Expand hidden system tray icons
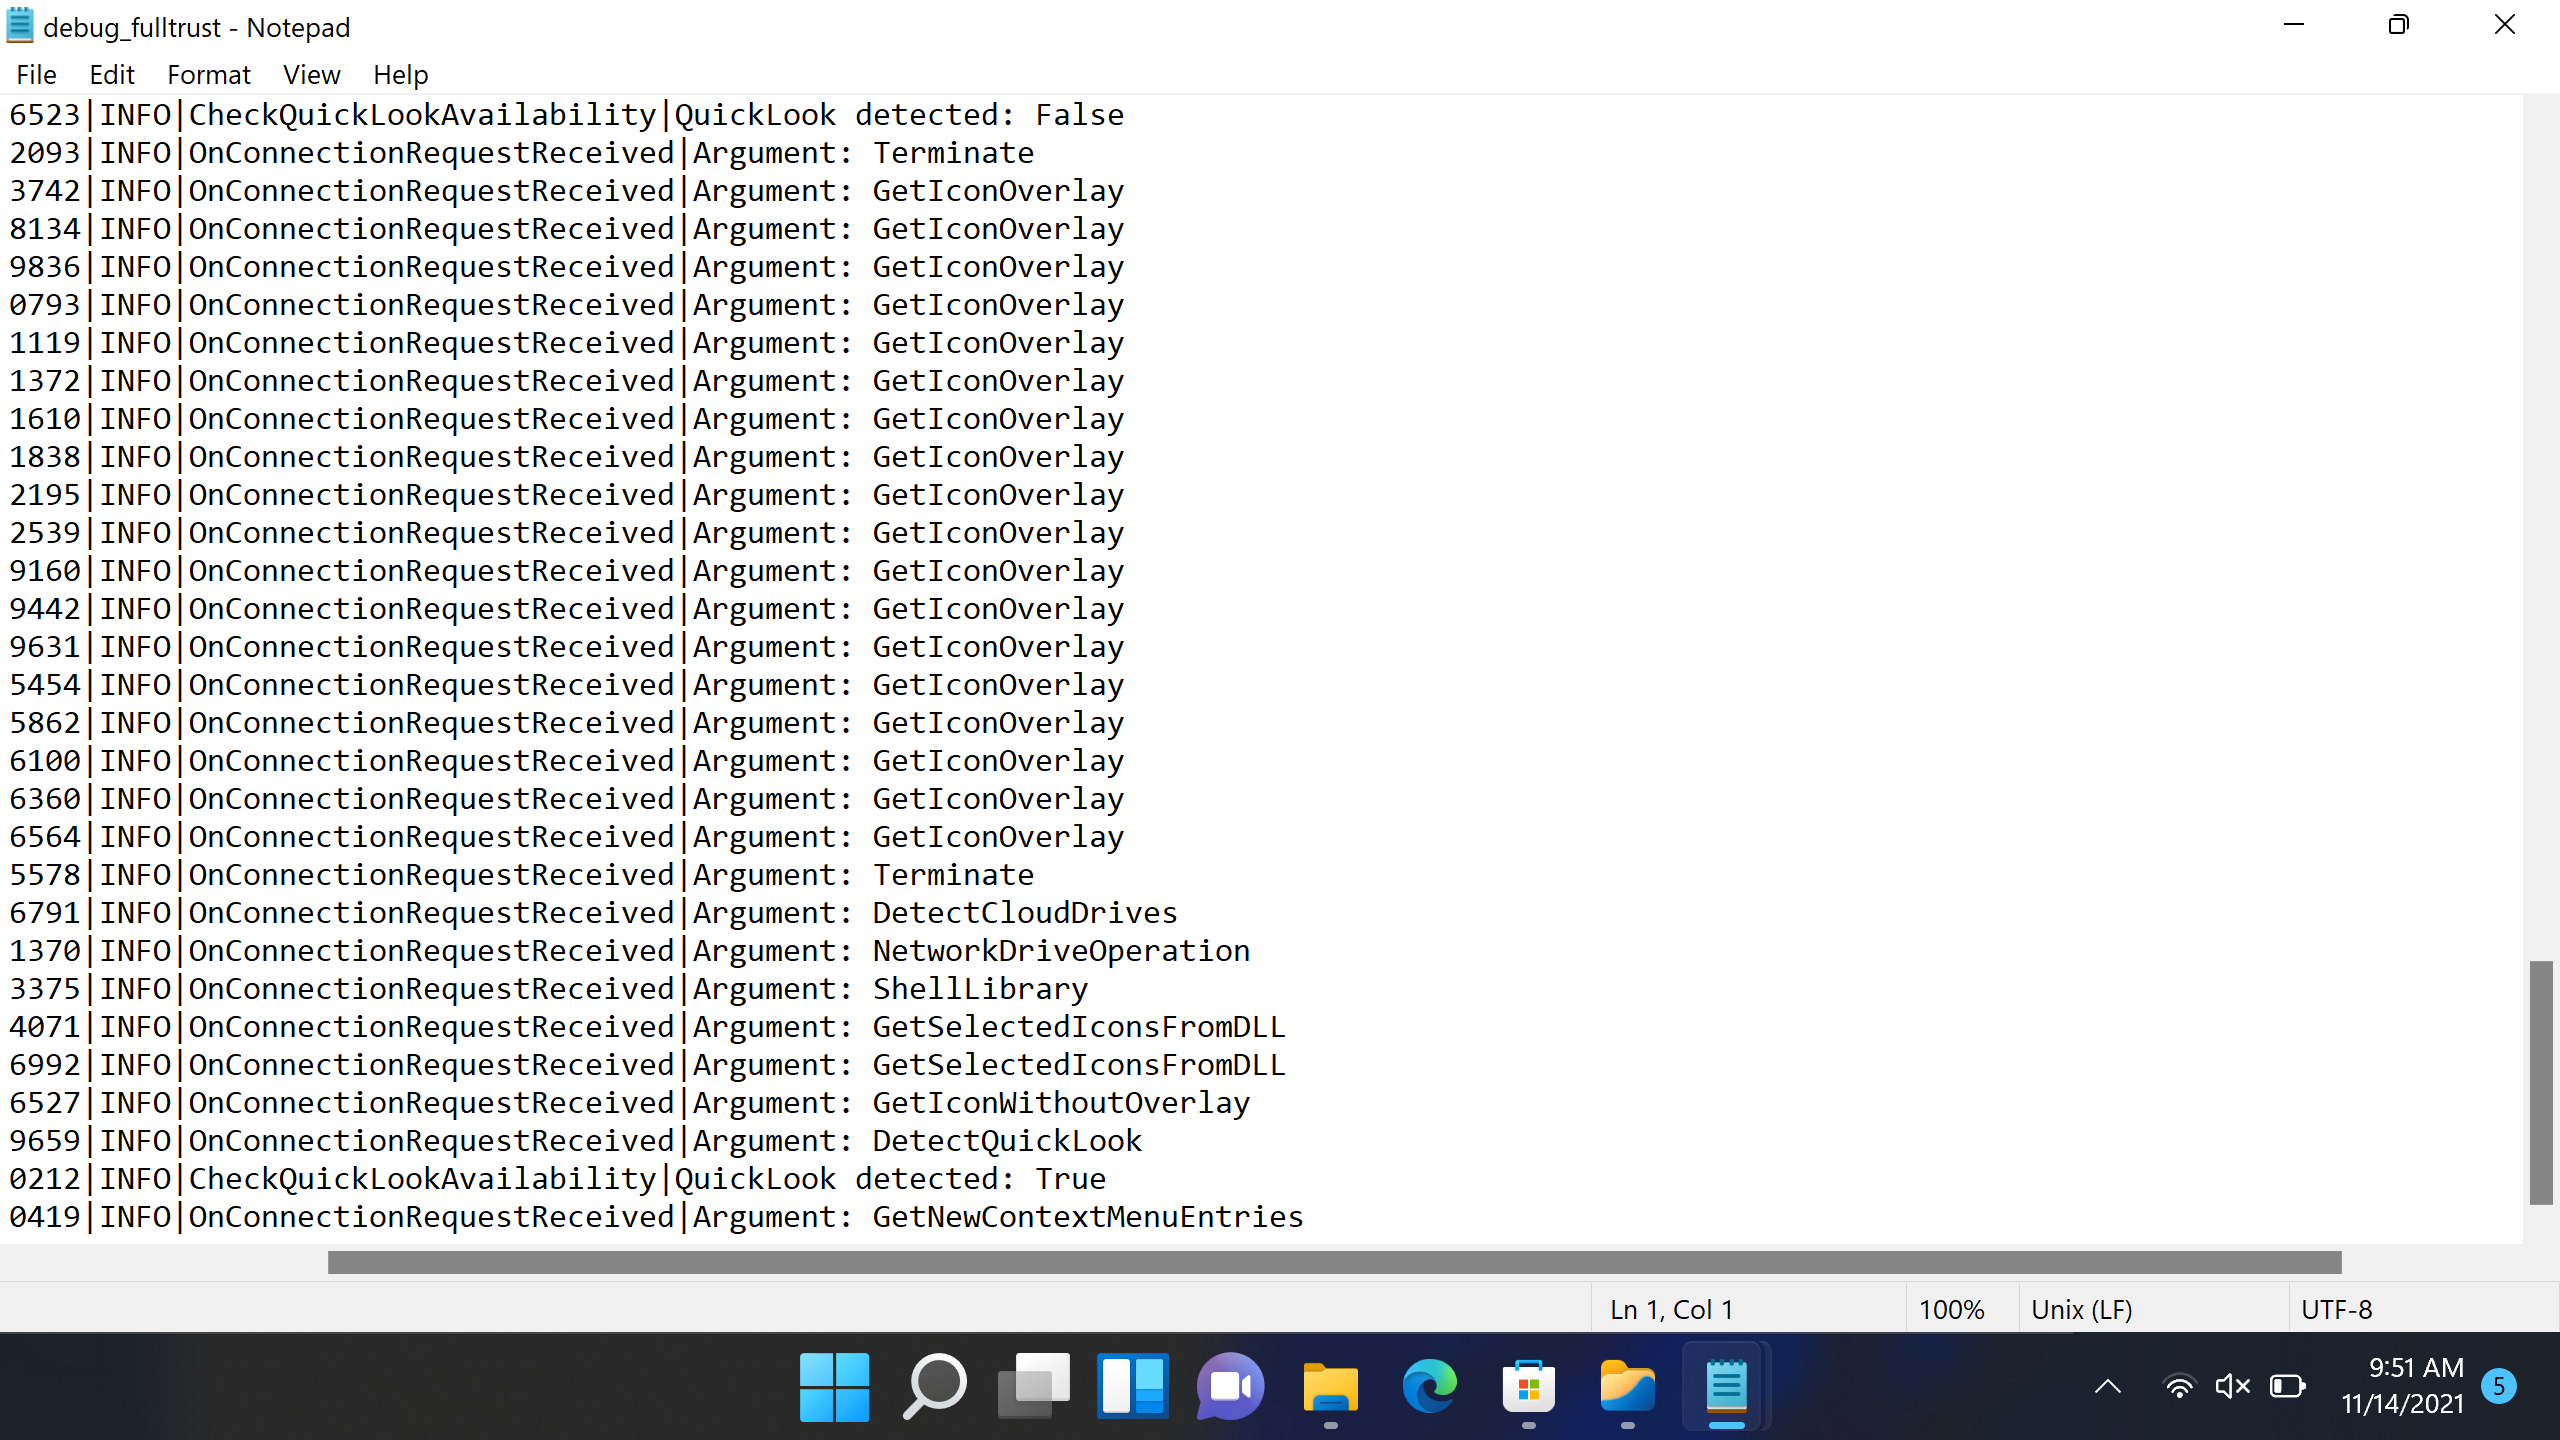 (2108, 1387)
